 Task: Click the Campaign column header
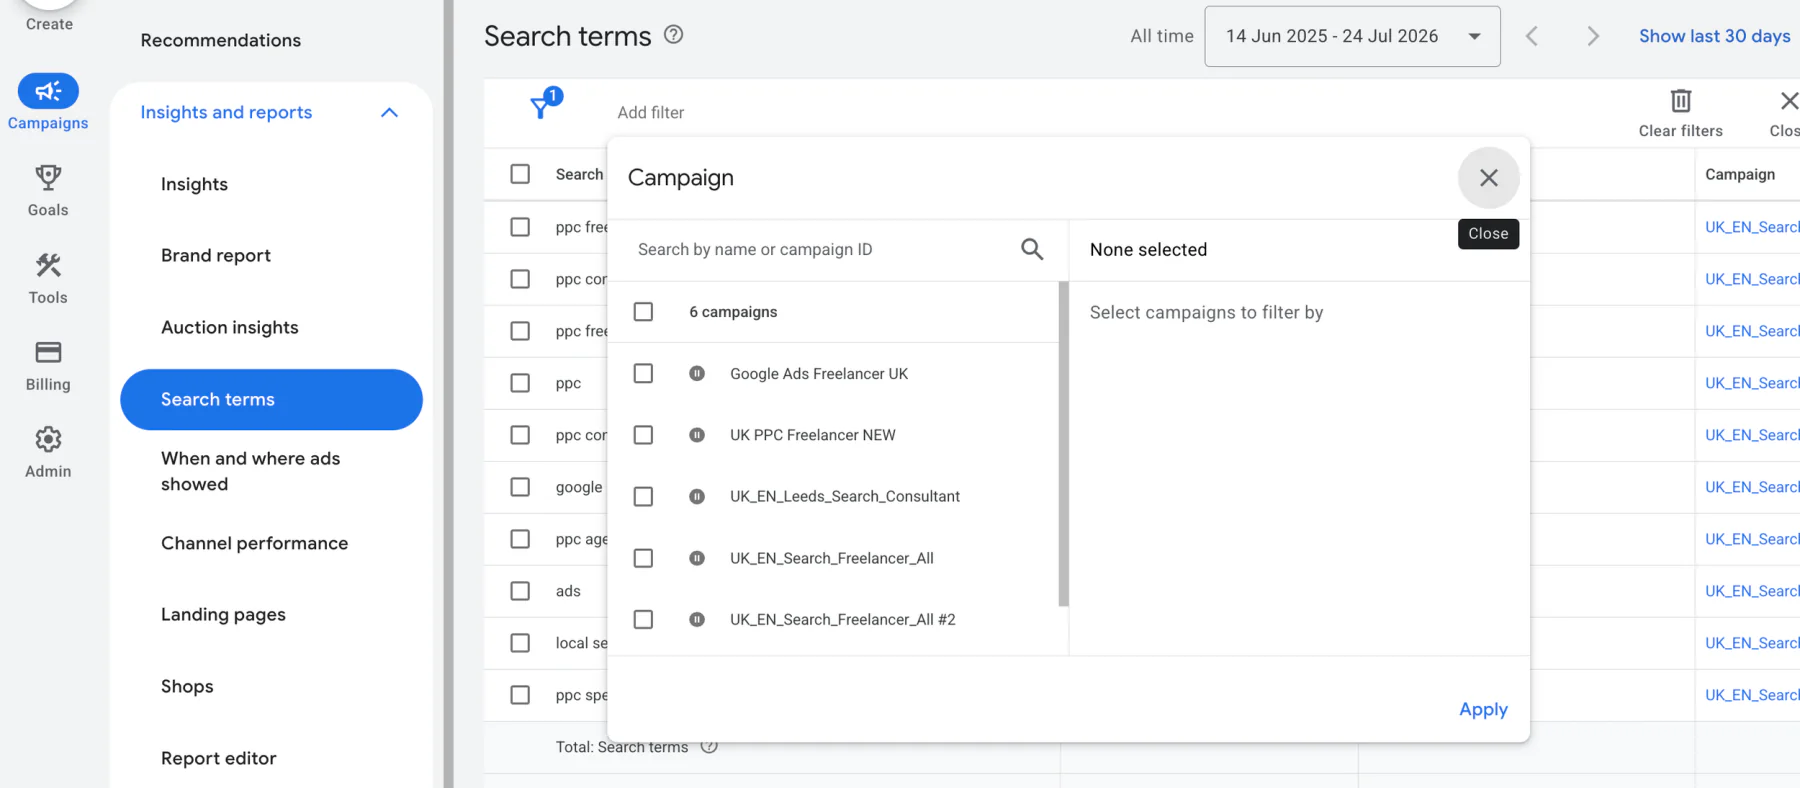(1740, 174)
